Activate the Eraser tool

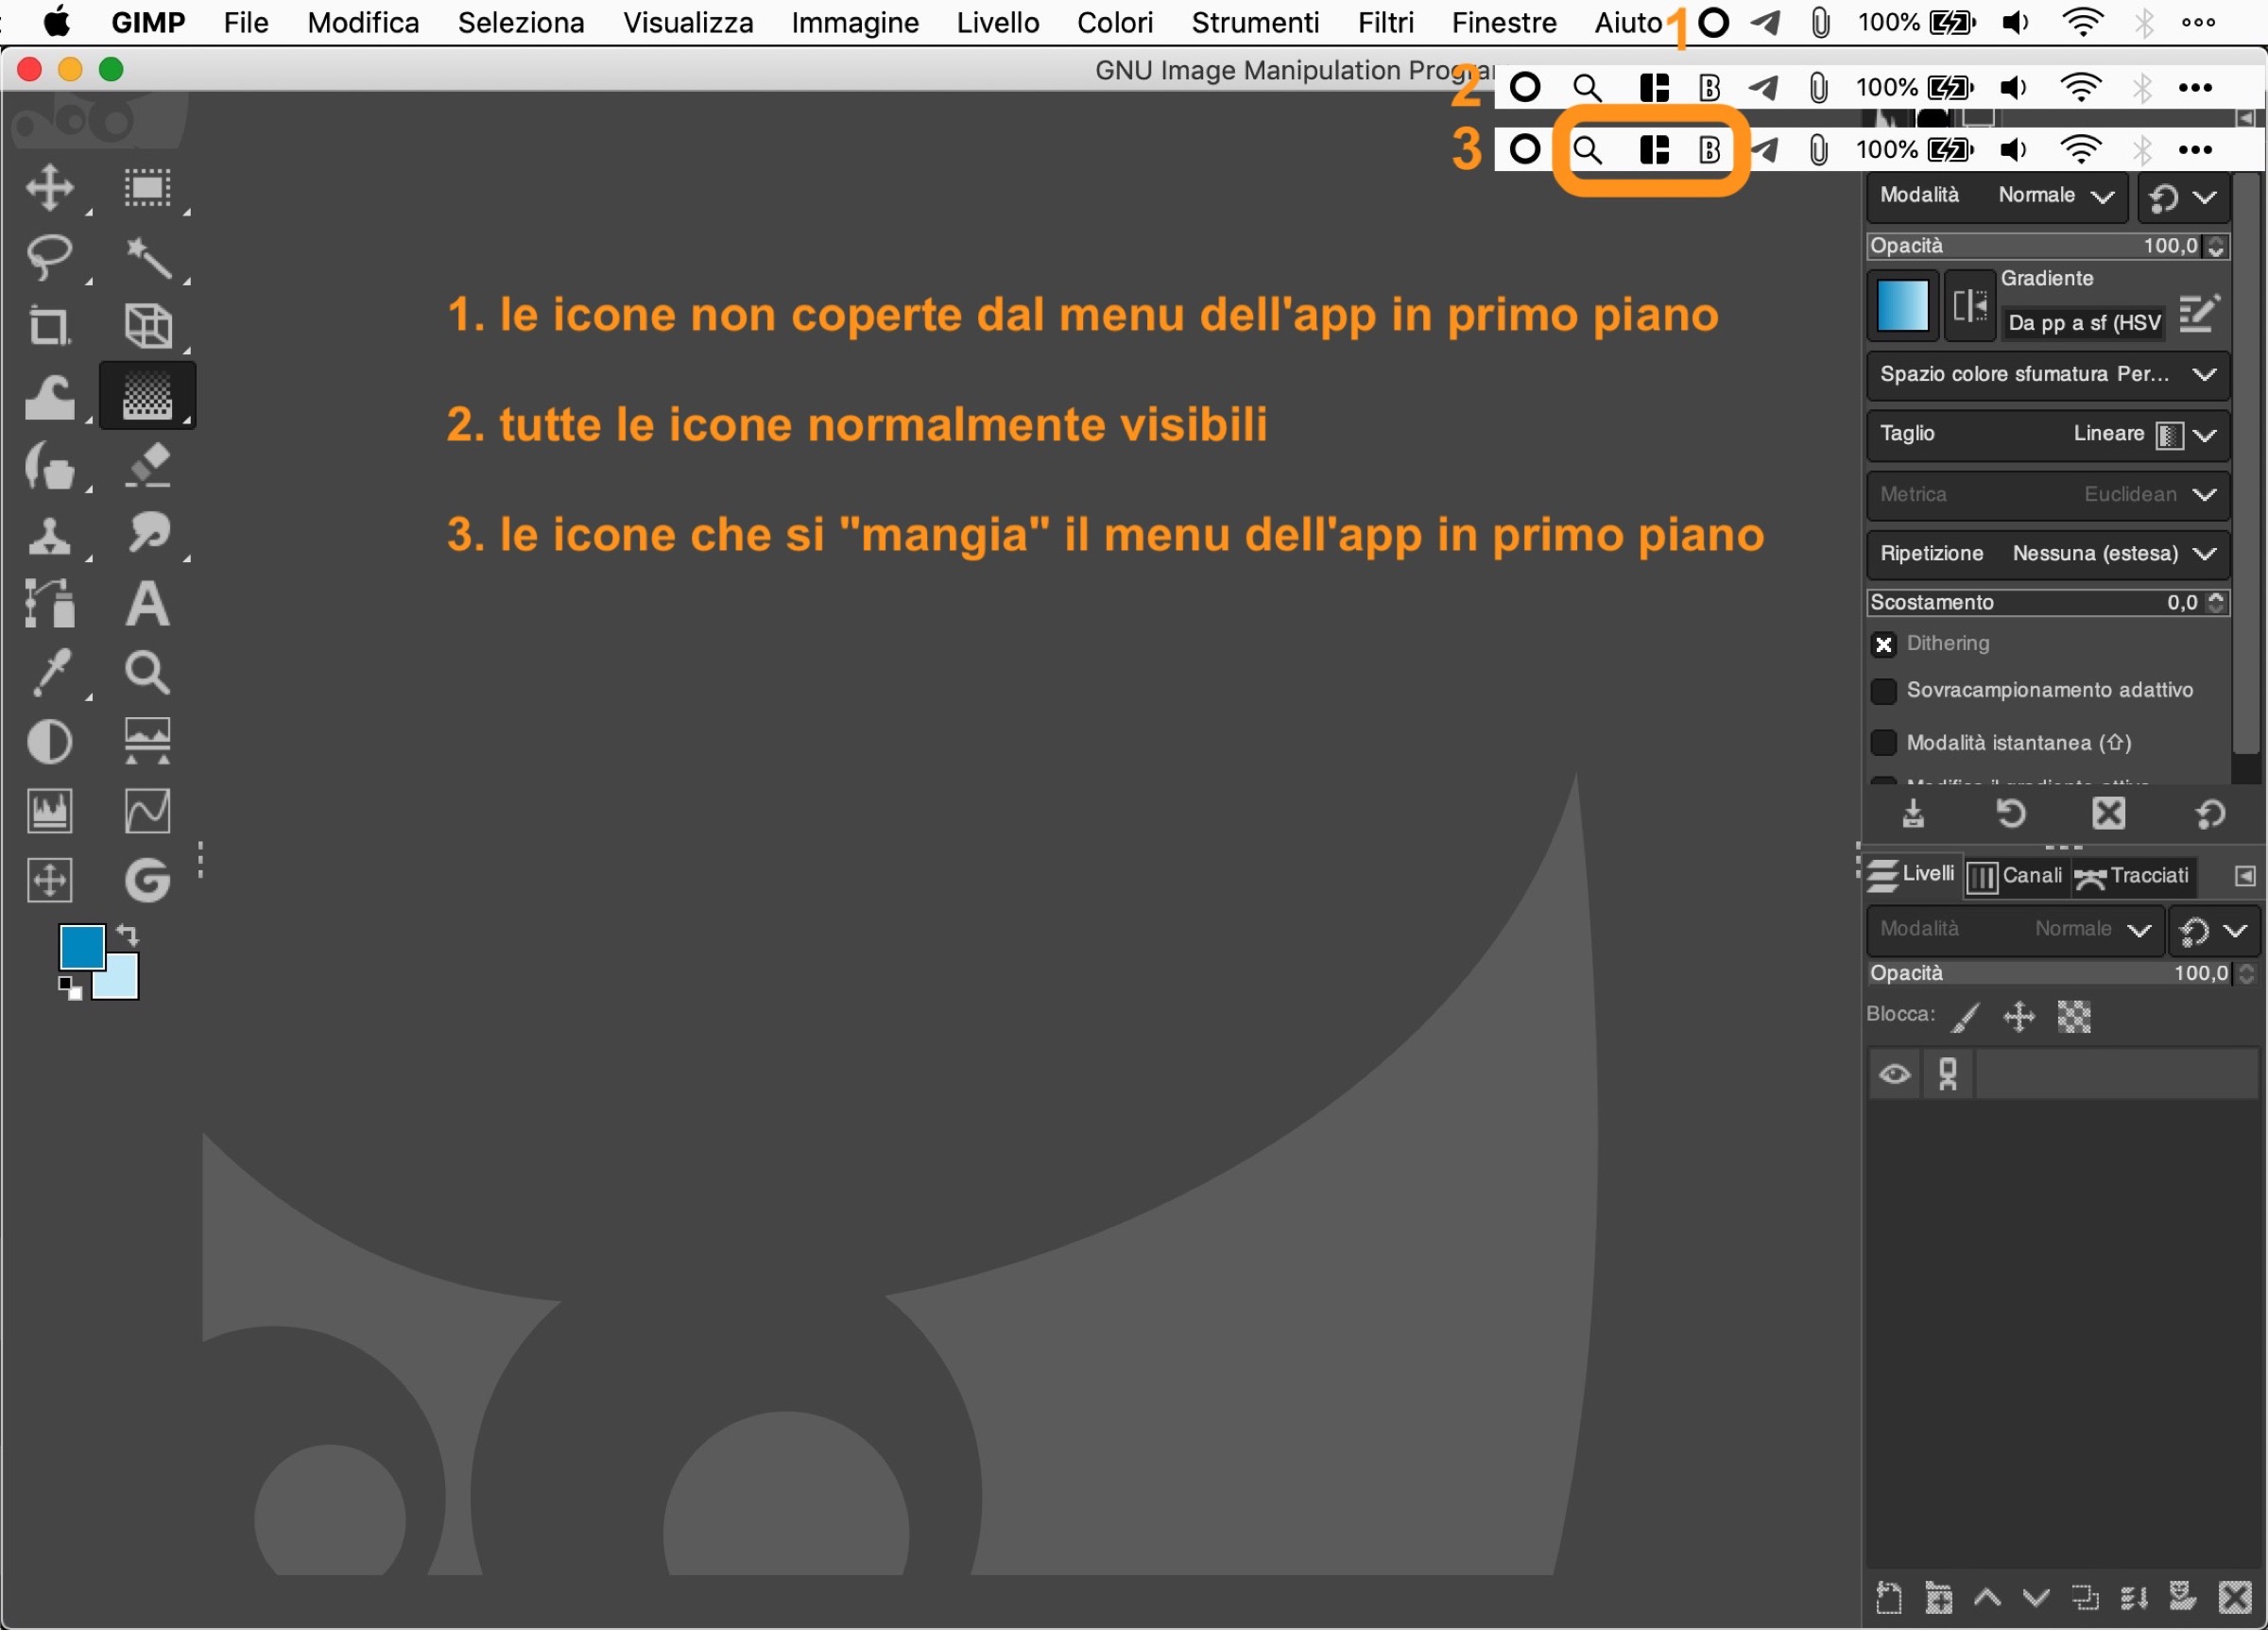(148, 465)
